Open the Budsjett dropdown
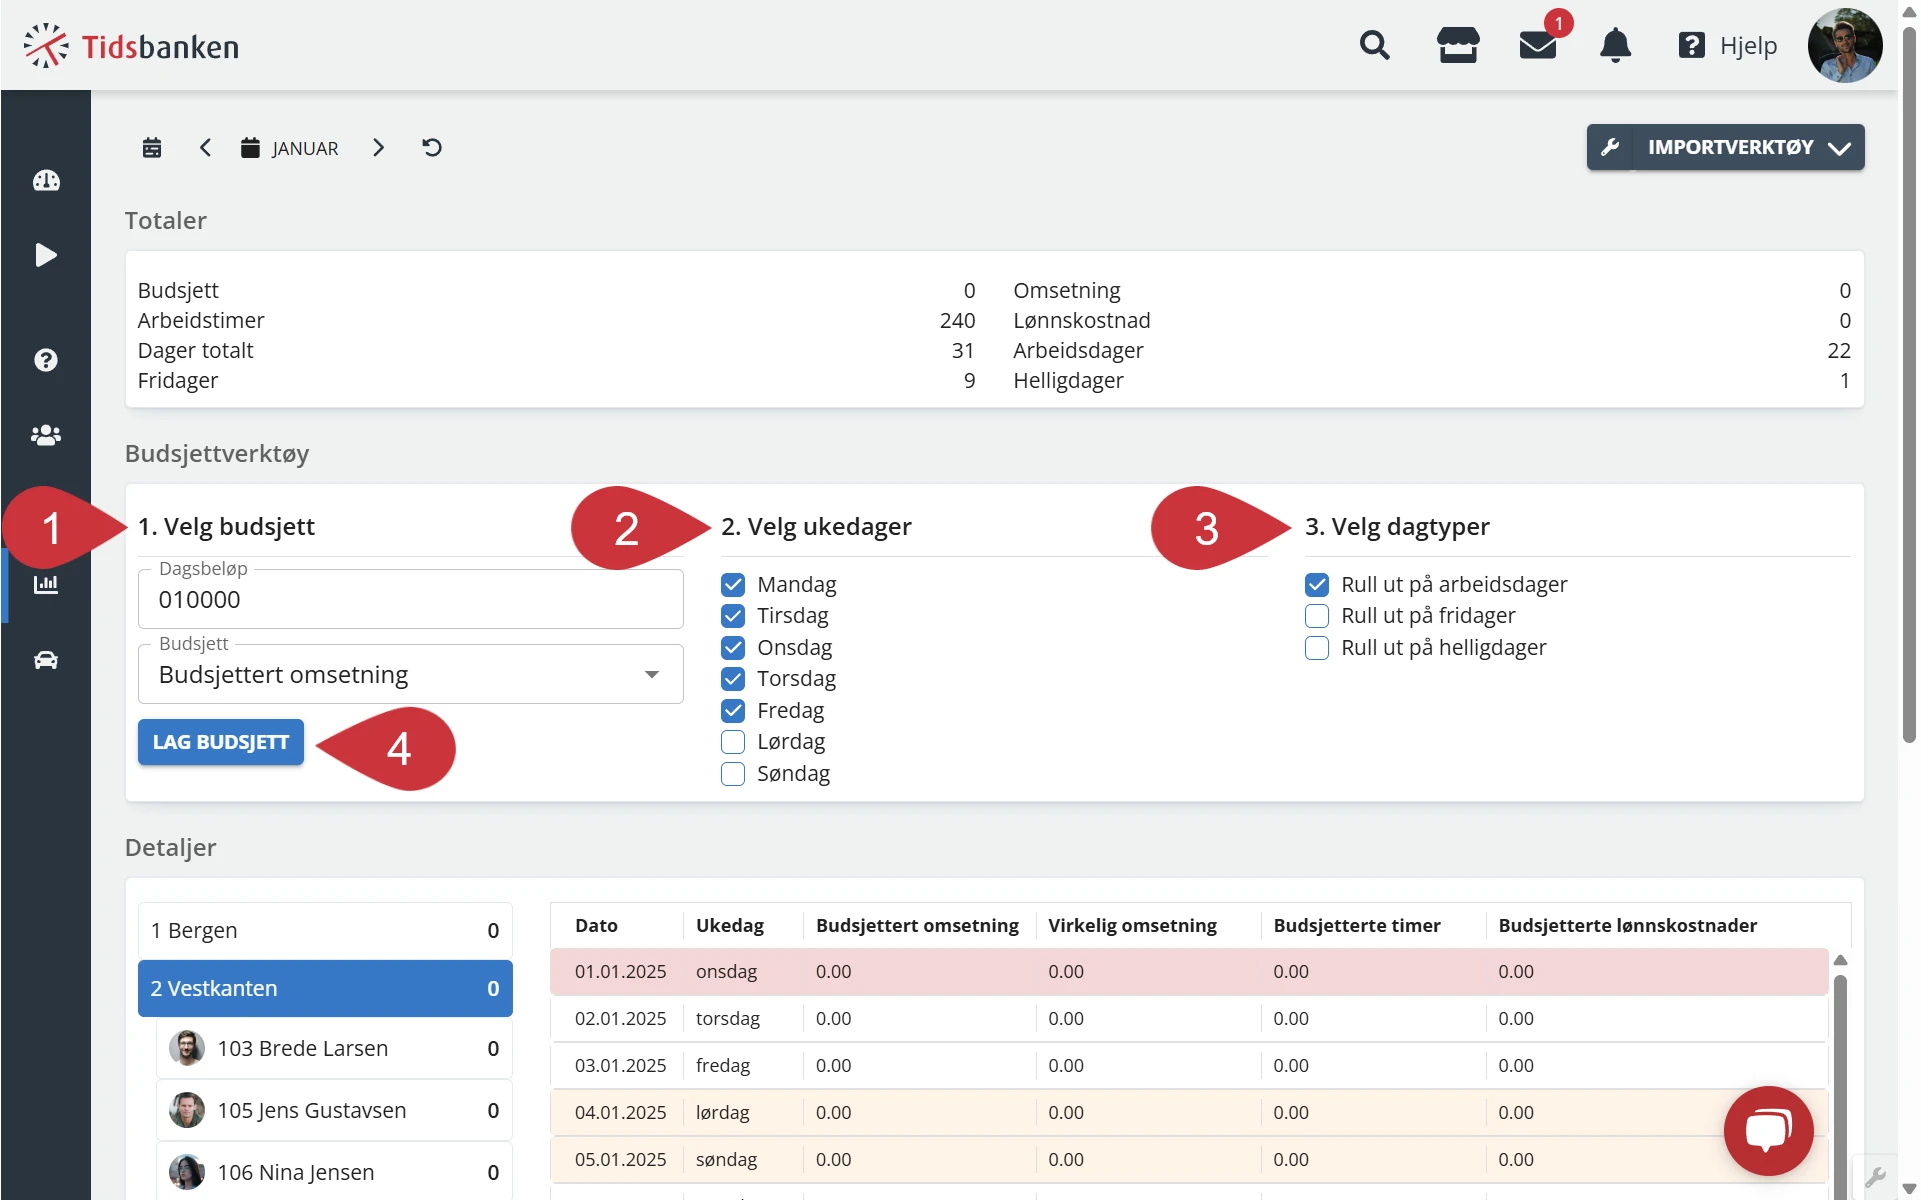 pos(411,674)
